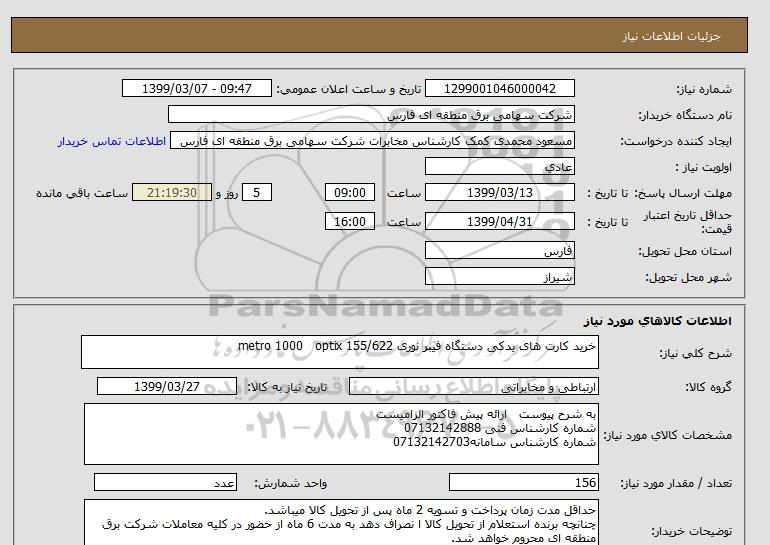The height and width of the screenshot is (545, 770).
Task: Select the section heading 'اطلاعات کالاهای مورد نیاز'
Action: (658, 321)
